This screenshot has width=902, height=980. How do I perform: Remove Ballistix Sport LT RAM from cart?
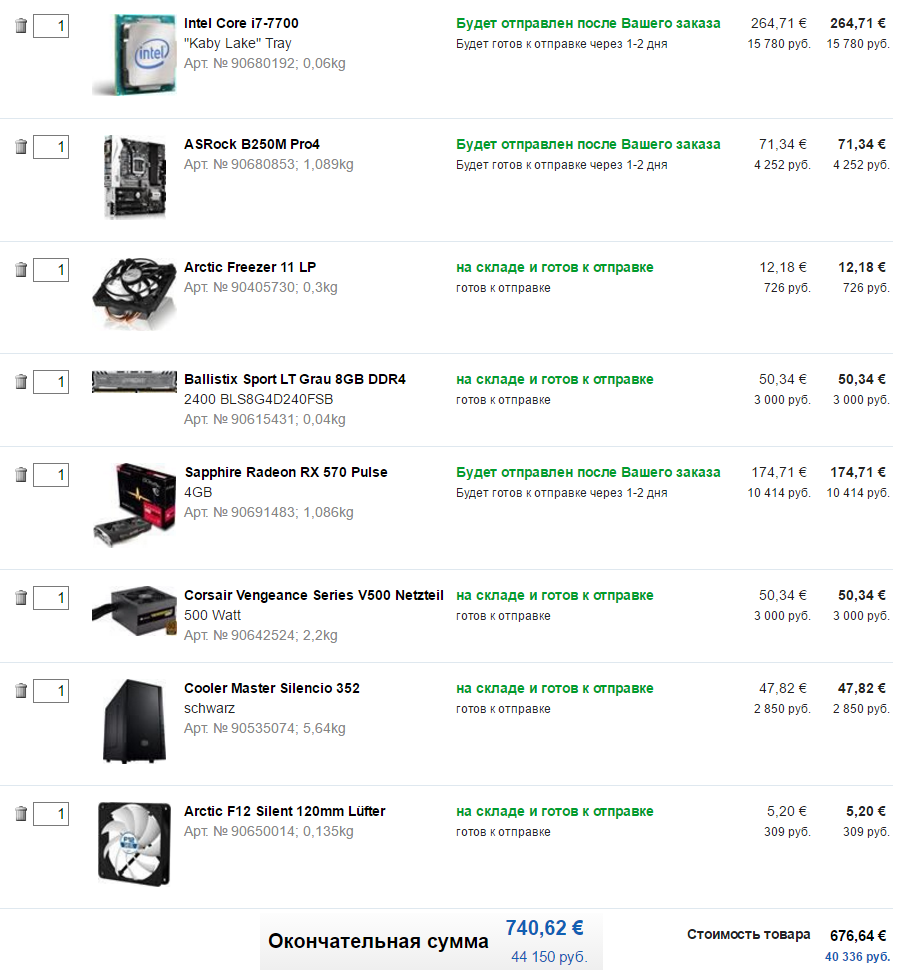click(21, 382)
